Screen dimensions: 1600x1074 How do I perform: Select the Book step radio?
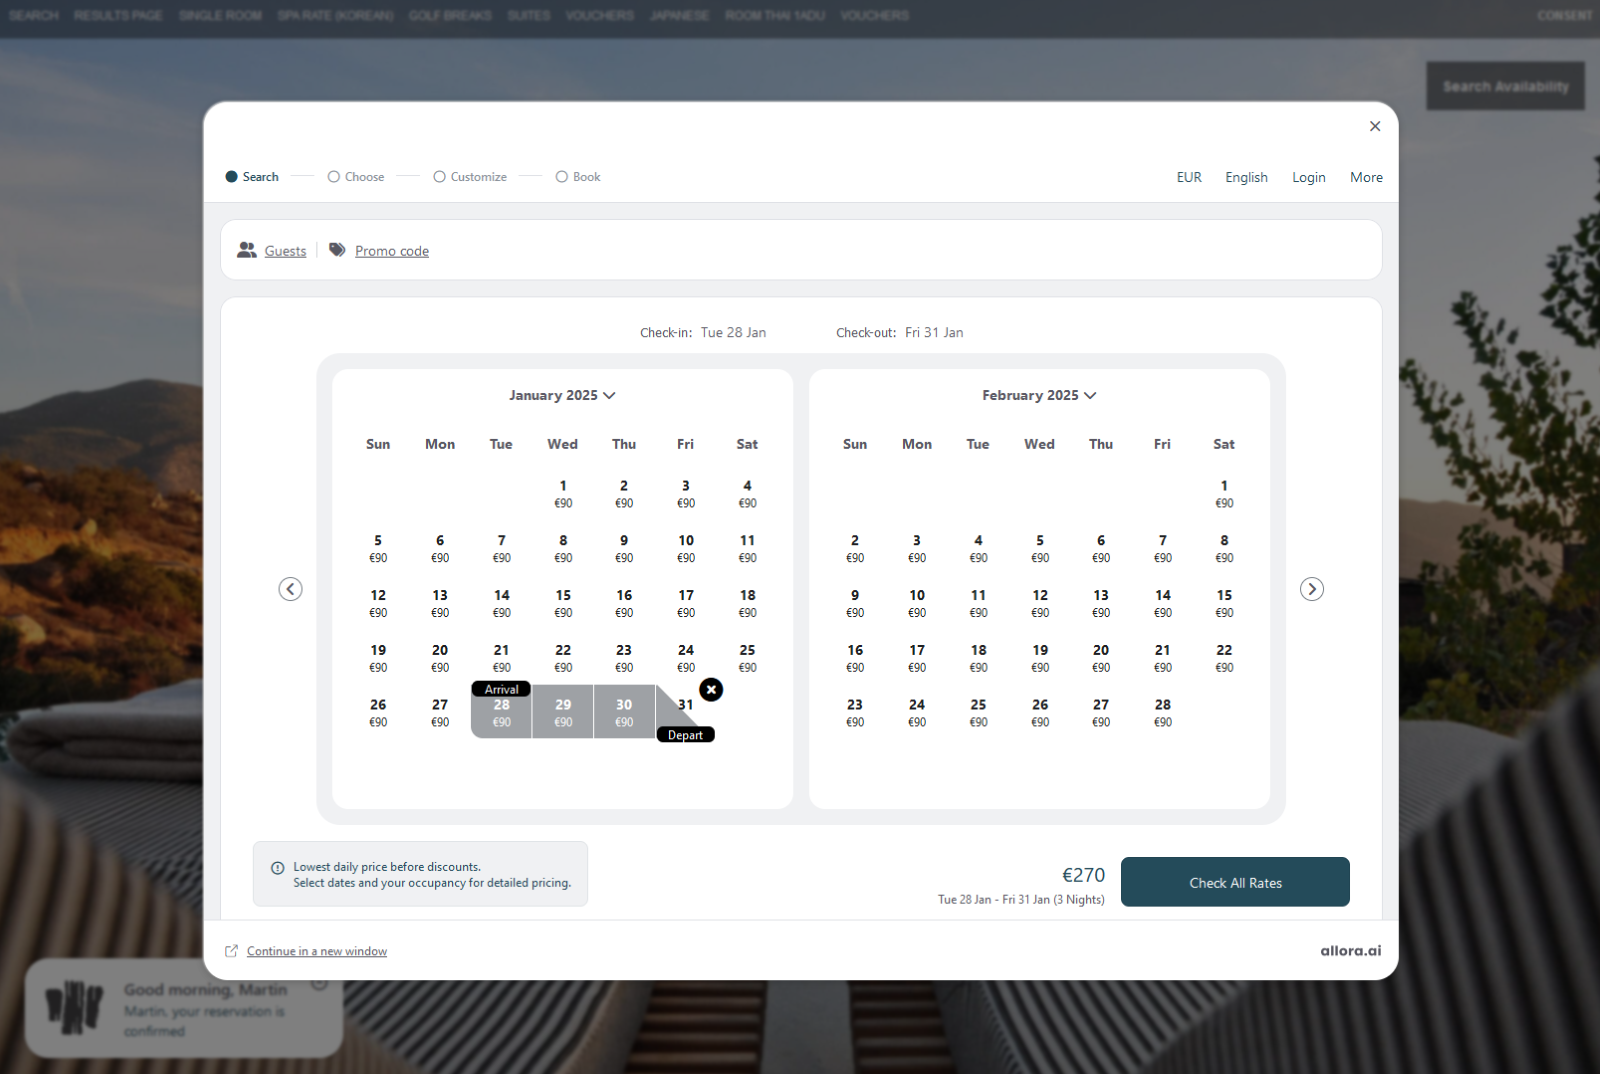[x=562, y=177]
